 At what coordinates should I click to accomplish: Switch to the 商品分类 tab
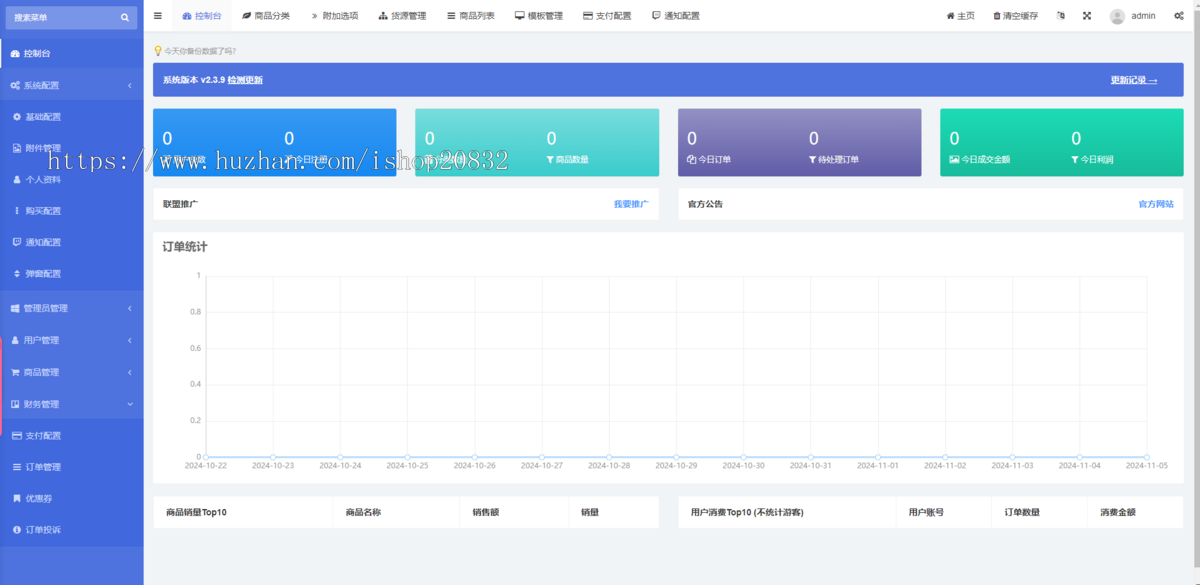(266, 16)
